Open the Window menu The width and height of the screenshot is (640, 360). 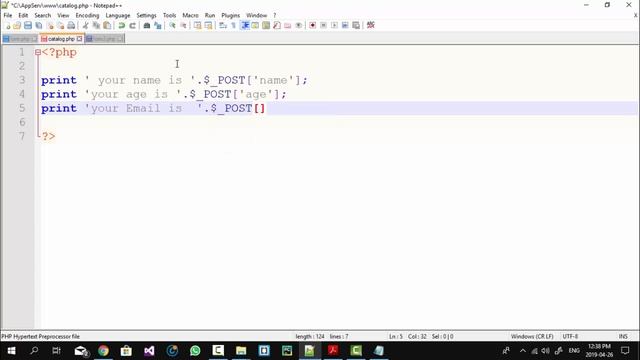pyautogui.click(x=256, y=16)
